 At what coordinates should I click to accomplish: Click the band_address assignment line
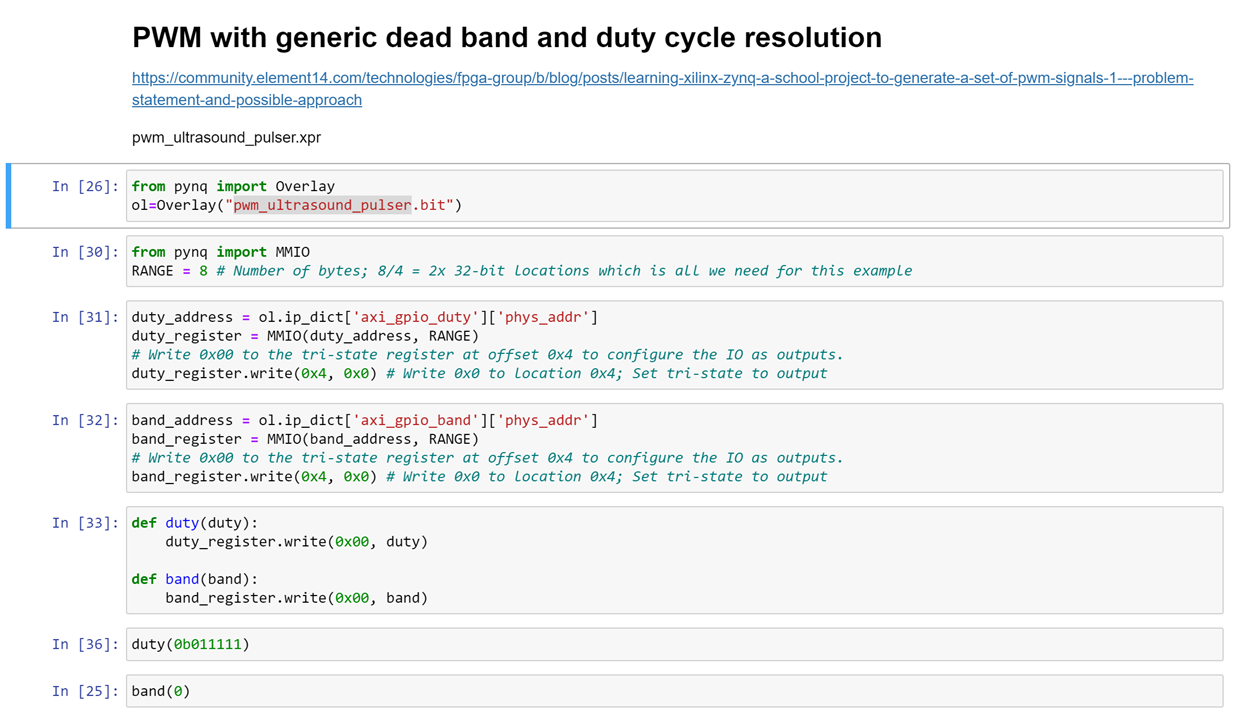pos(364,420)
